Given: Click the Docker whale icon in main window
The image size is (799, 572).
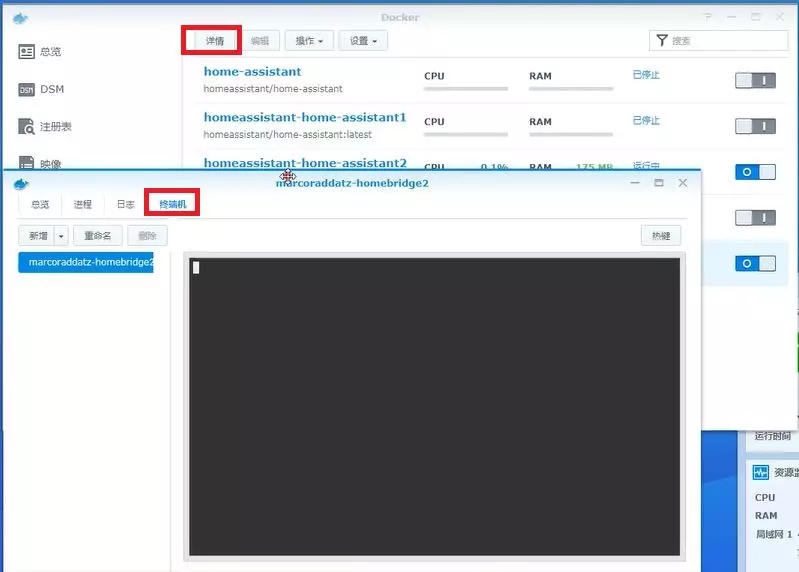Looking at the screenshot, I should click(20, 18).
